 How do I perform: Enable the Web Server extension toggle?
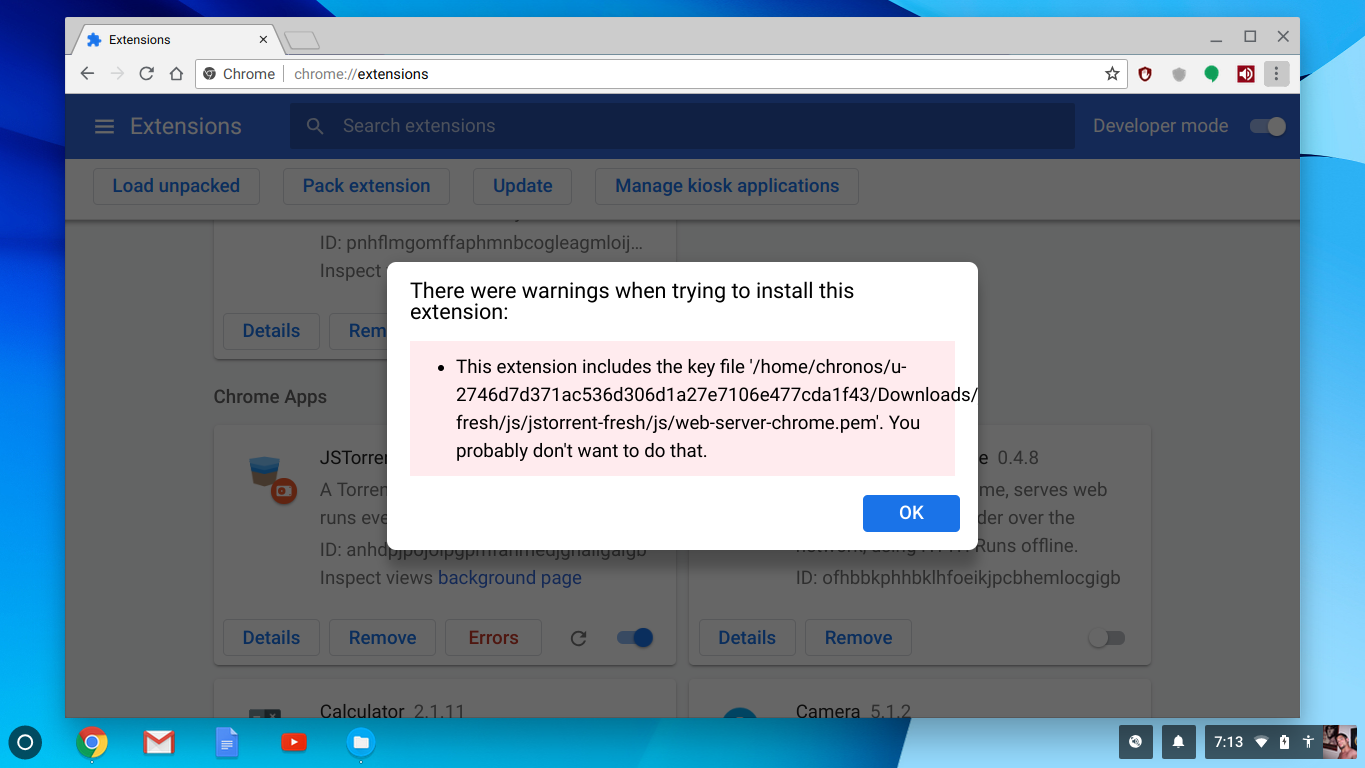tap(1106, 637)
